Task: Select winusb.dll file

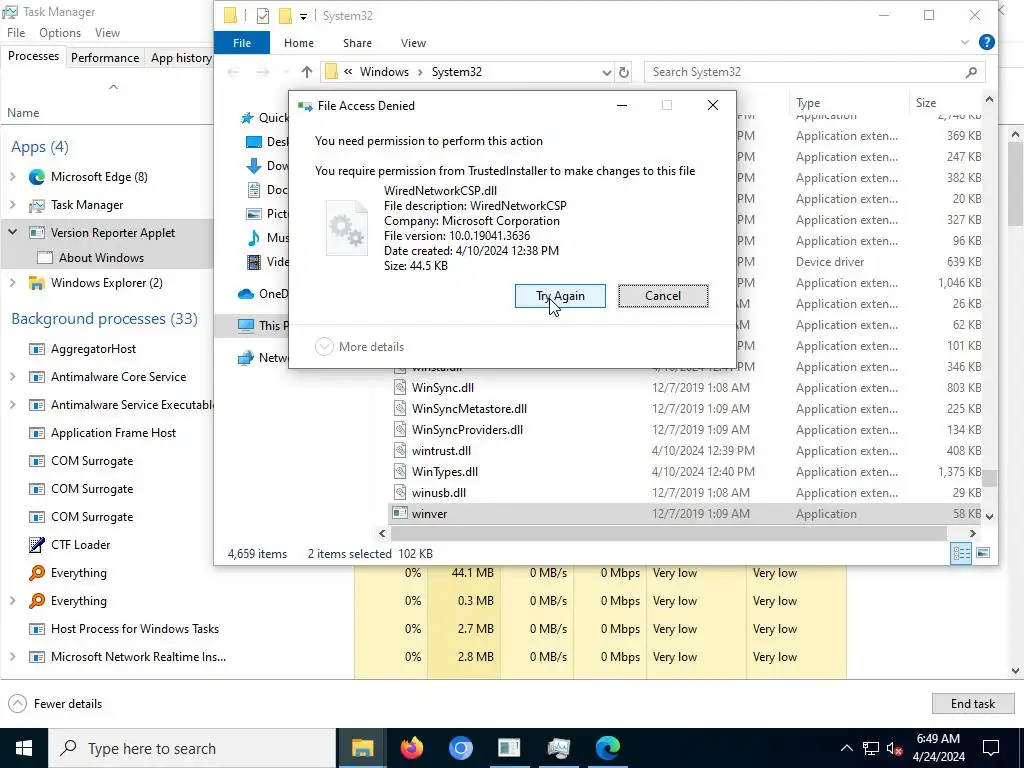Action: (x=438, y=492)
